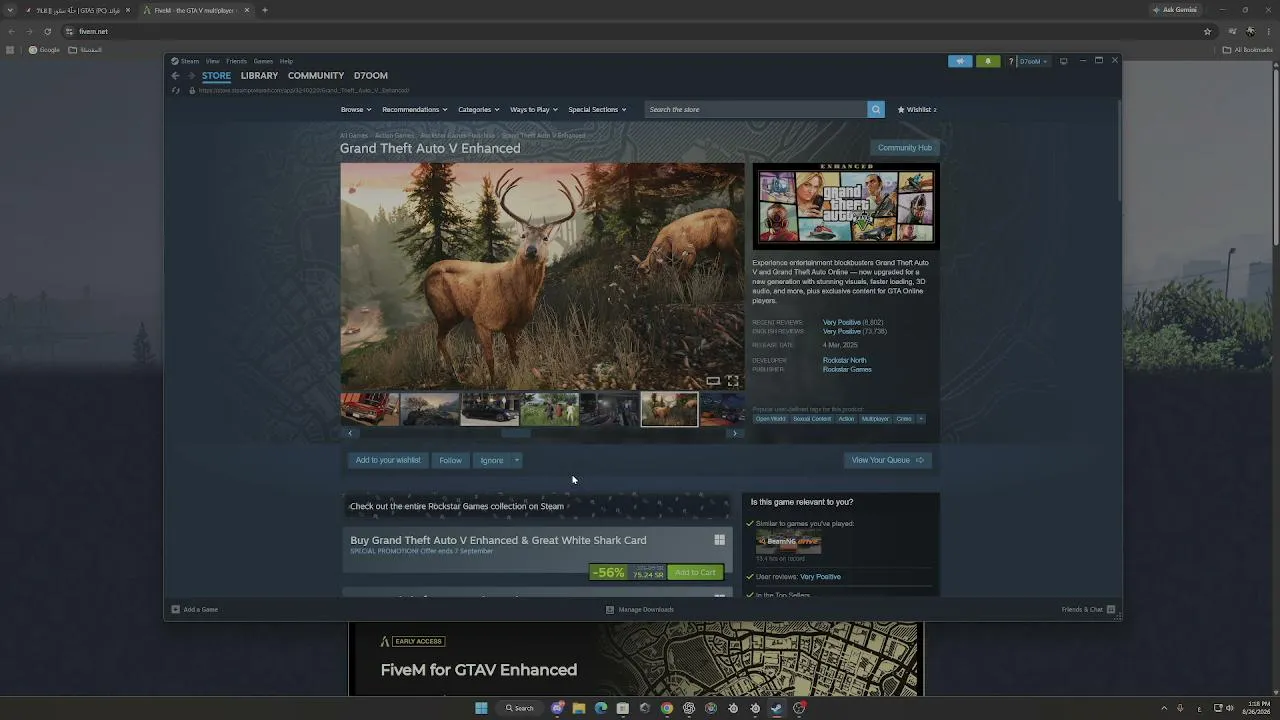Select the black sedan screenshot thumbnail
Screen dimensions: 1280x720
(x=490, y=409)
